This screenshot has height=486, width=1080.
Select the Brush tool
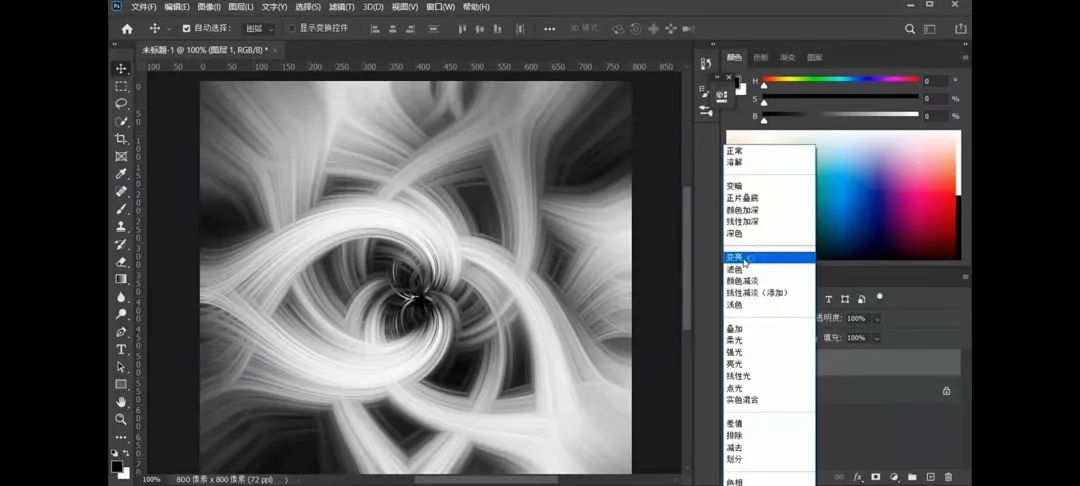point(121,208)
